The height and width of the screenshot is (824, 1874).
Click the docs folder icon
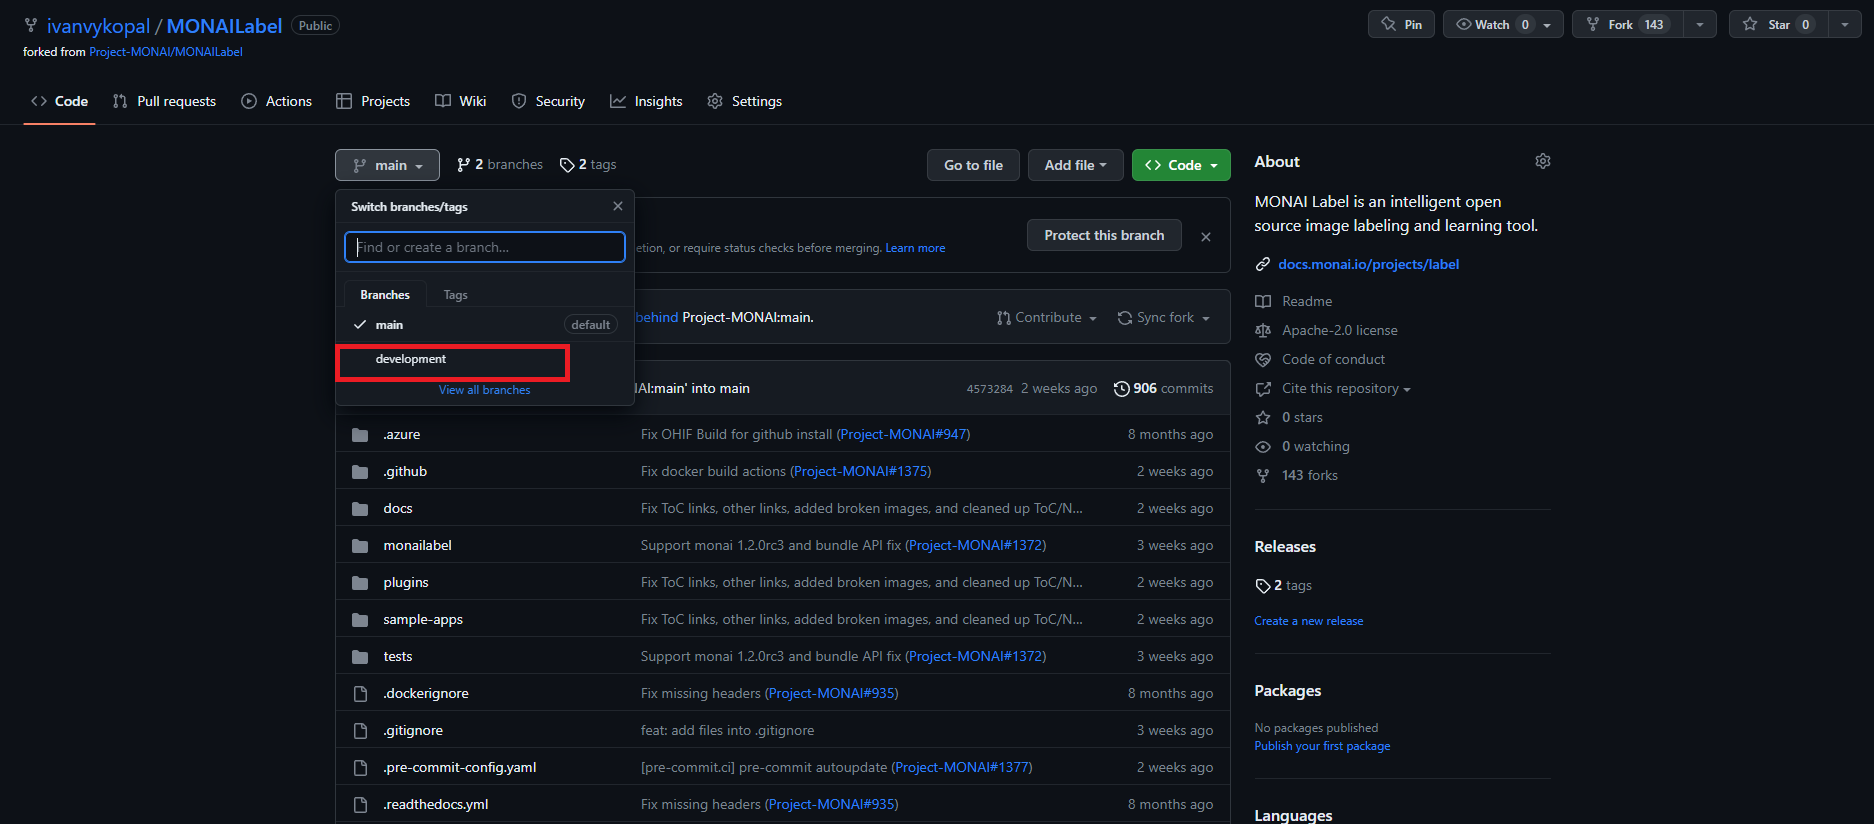coord(360,509)
